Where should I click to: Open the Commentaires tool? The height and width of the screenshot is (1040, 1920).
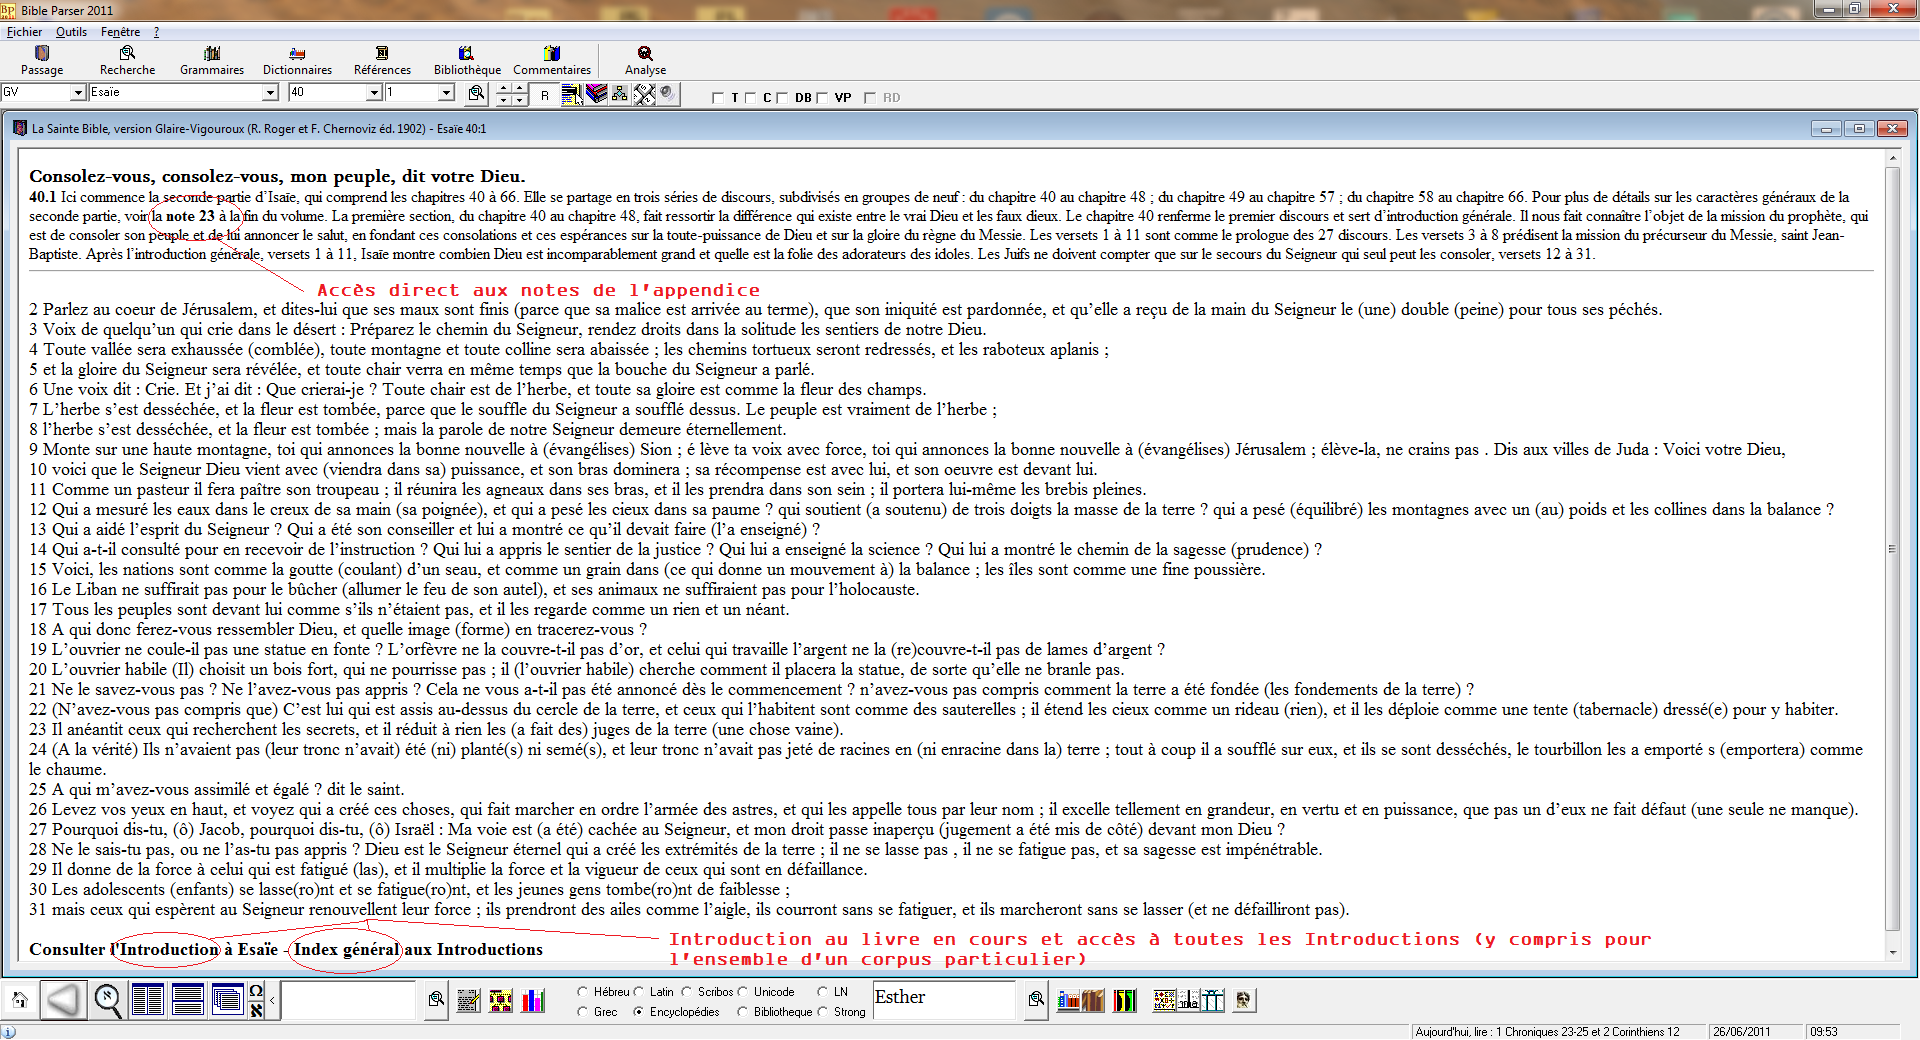552,60
